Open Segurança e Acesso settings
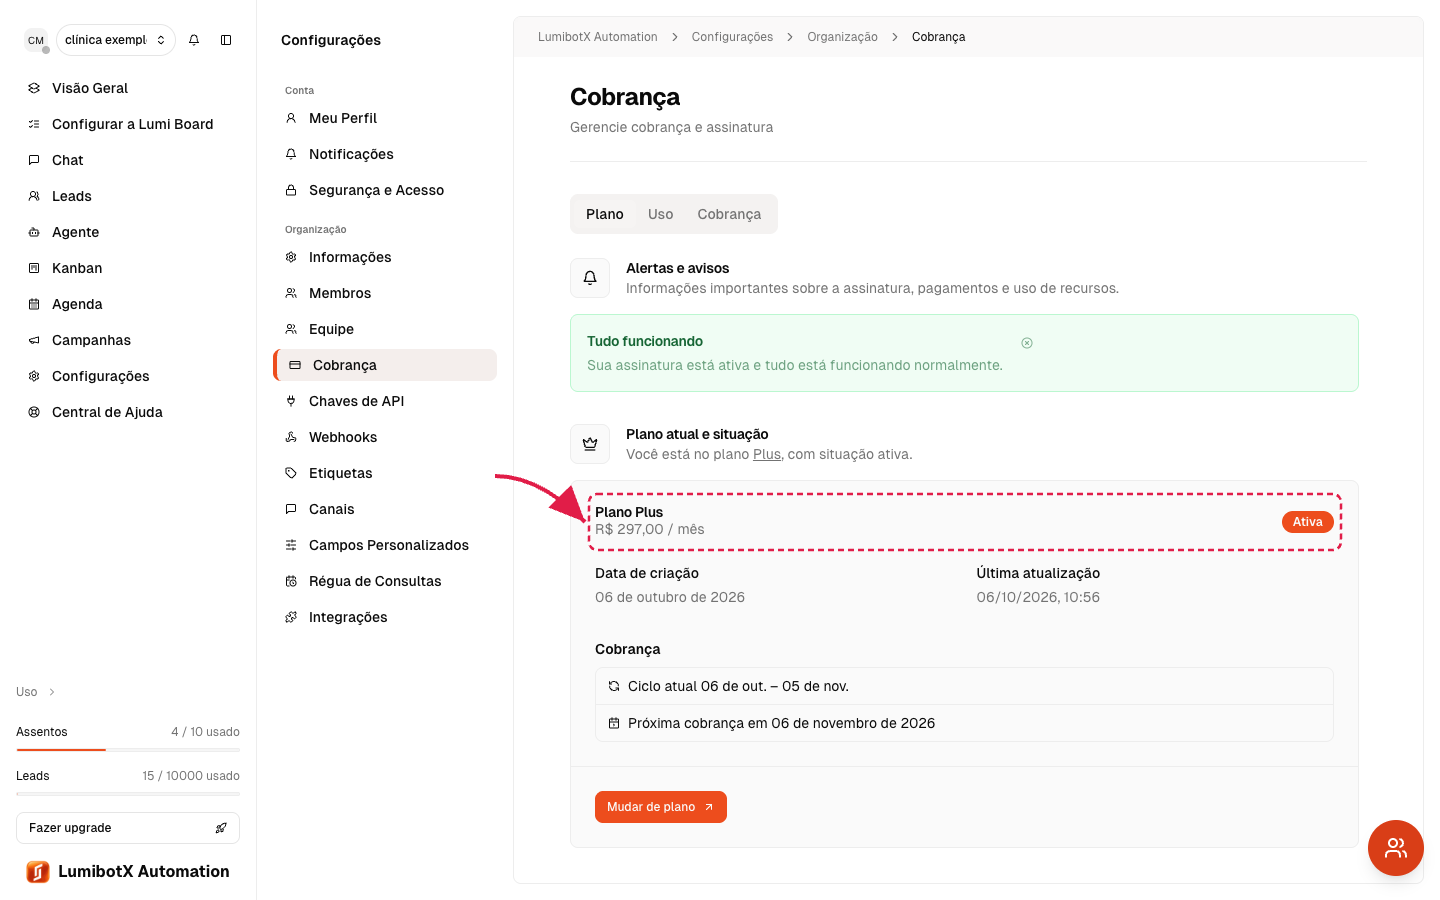Viewport: 1440px width, 900px height. click(x=385, y=190)
